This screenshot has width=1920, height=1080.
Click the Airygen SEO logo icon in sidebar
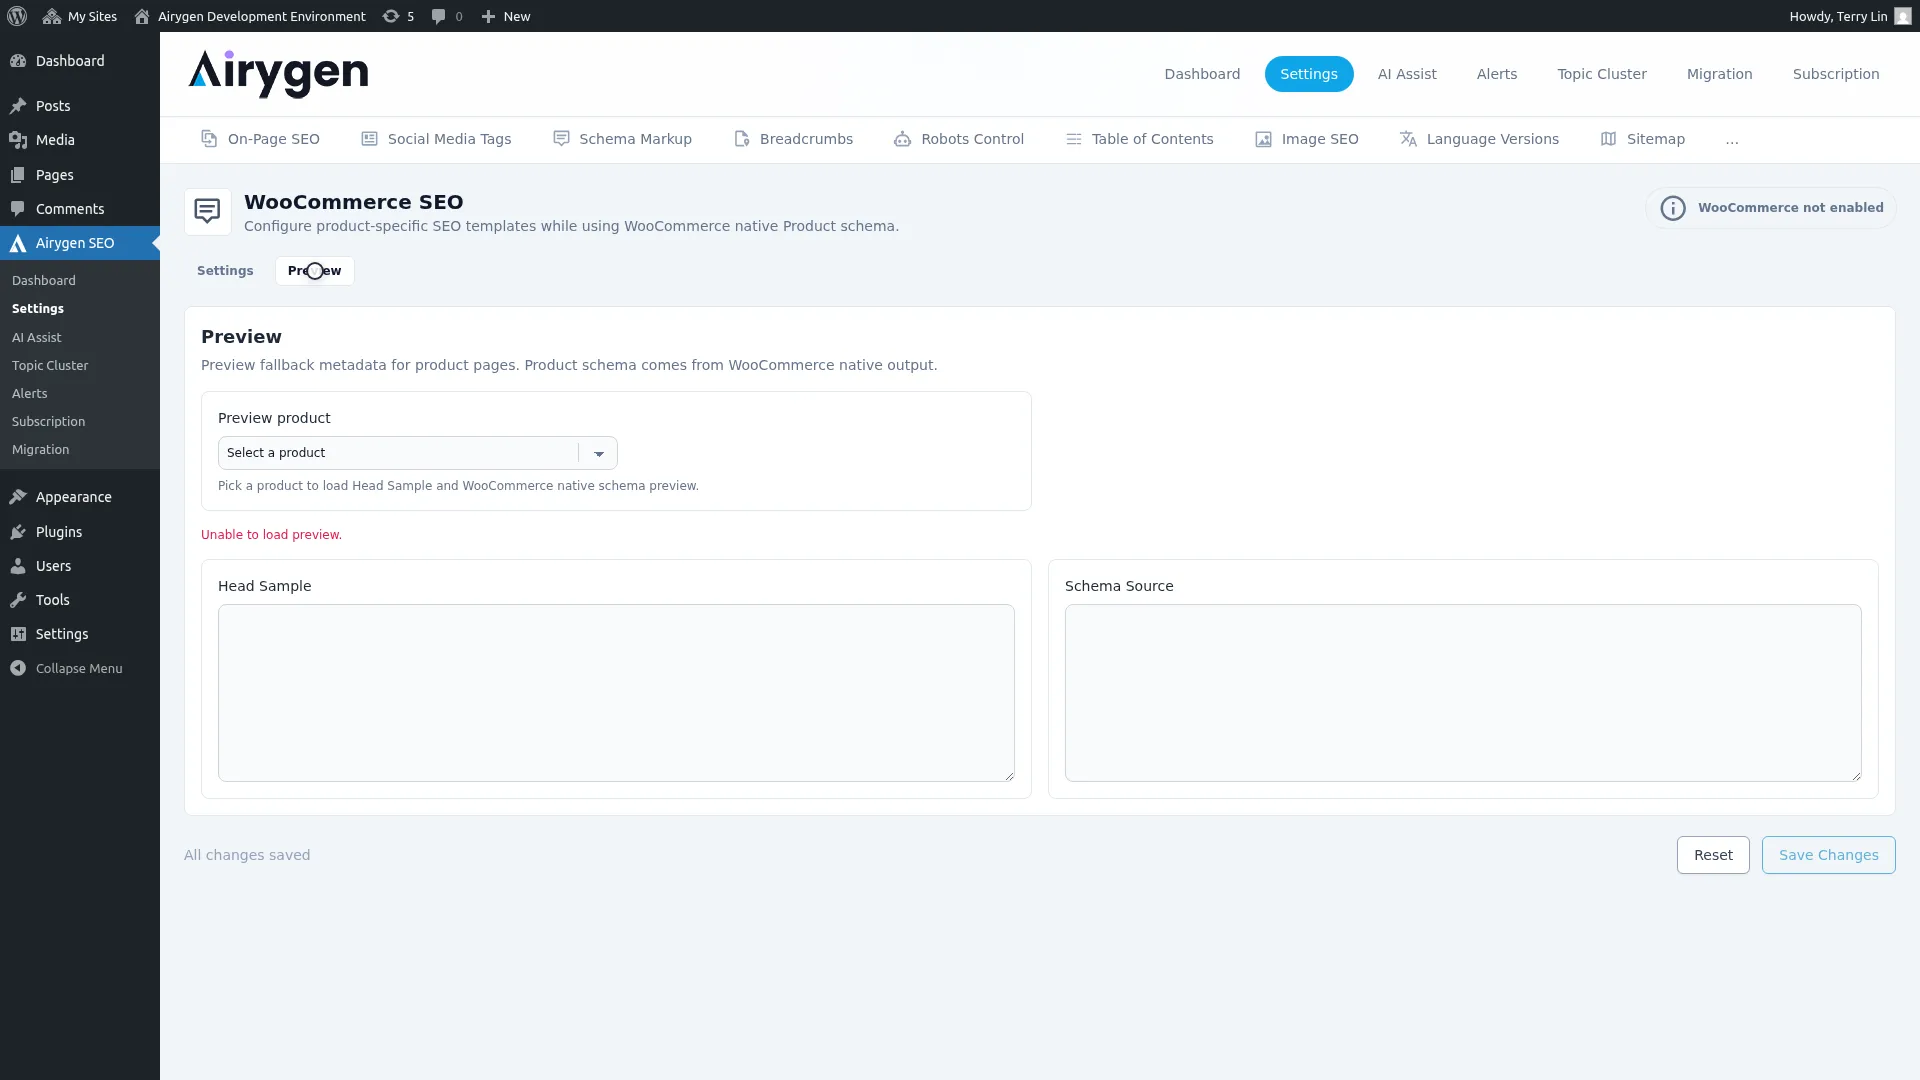tap(18, 243)
